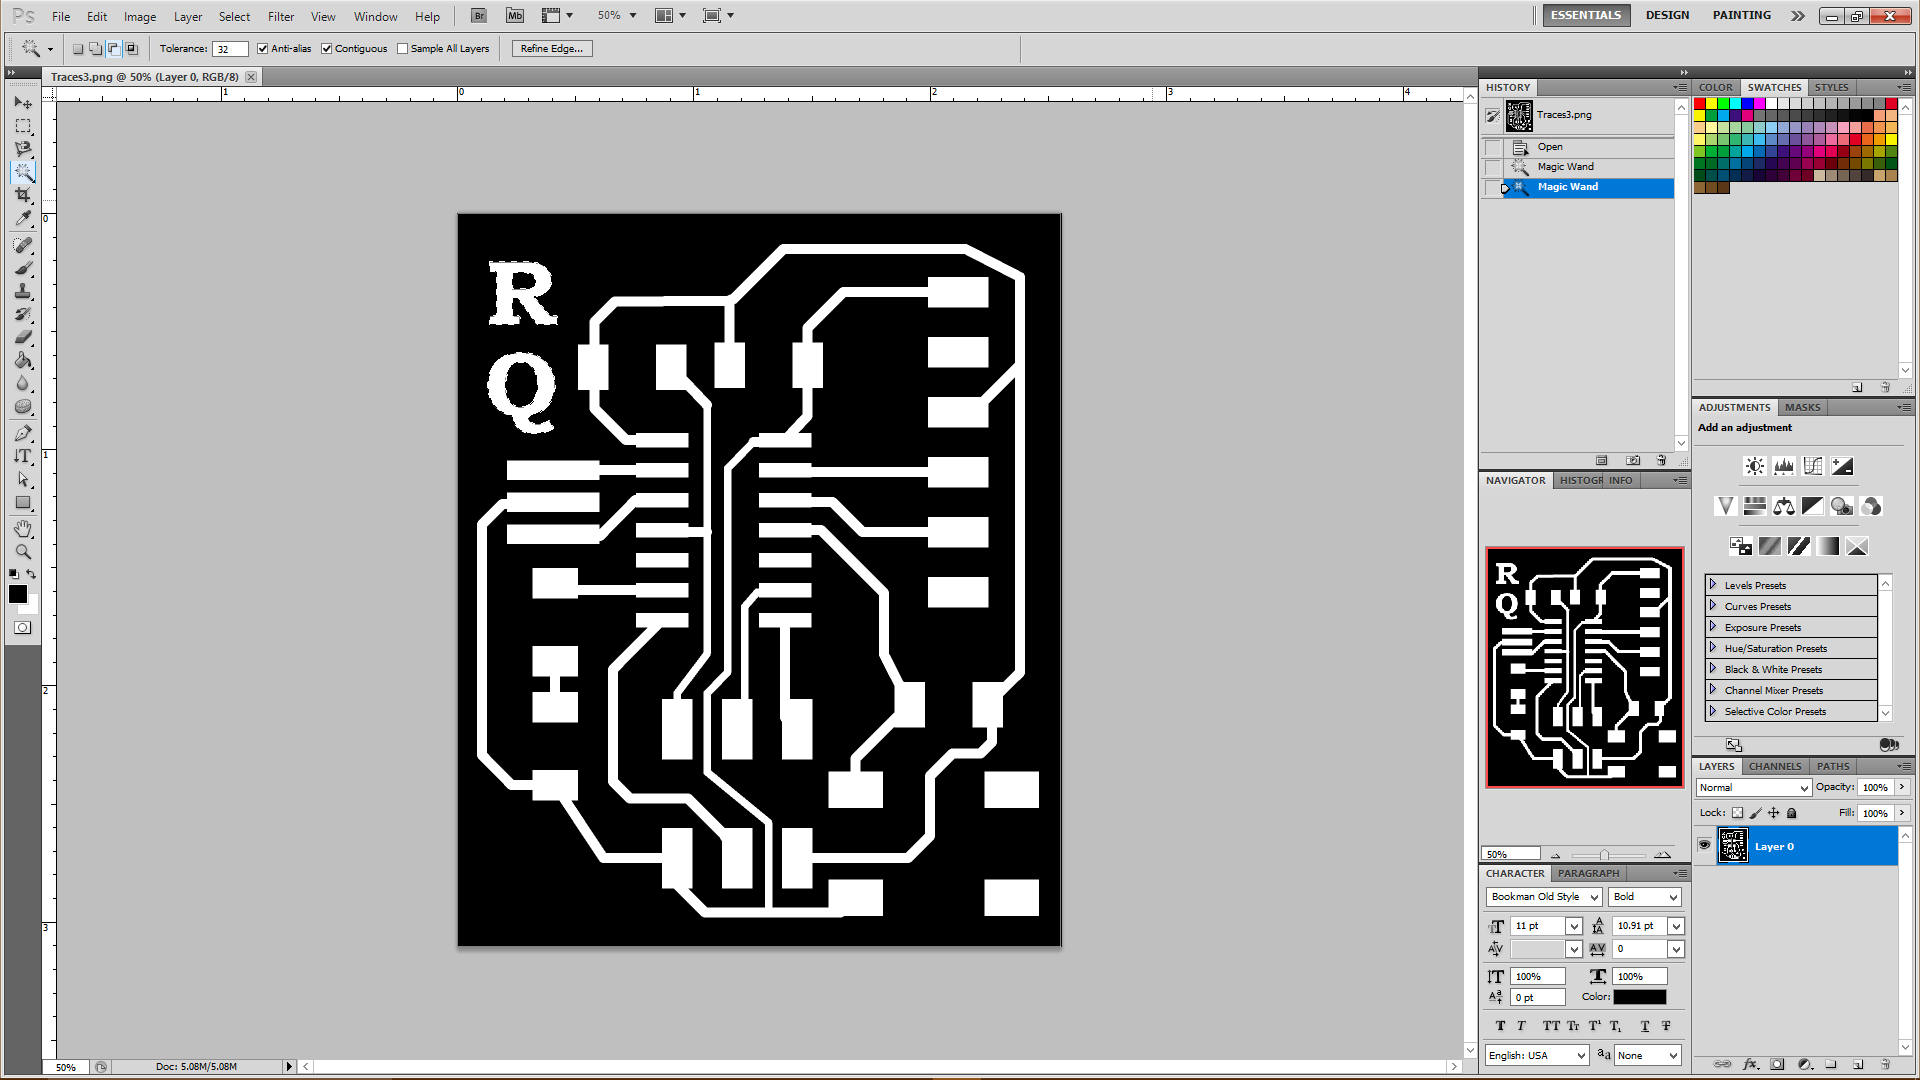Select the Clone Stamp tool

pyautogui.click(x=22, y=291)
